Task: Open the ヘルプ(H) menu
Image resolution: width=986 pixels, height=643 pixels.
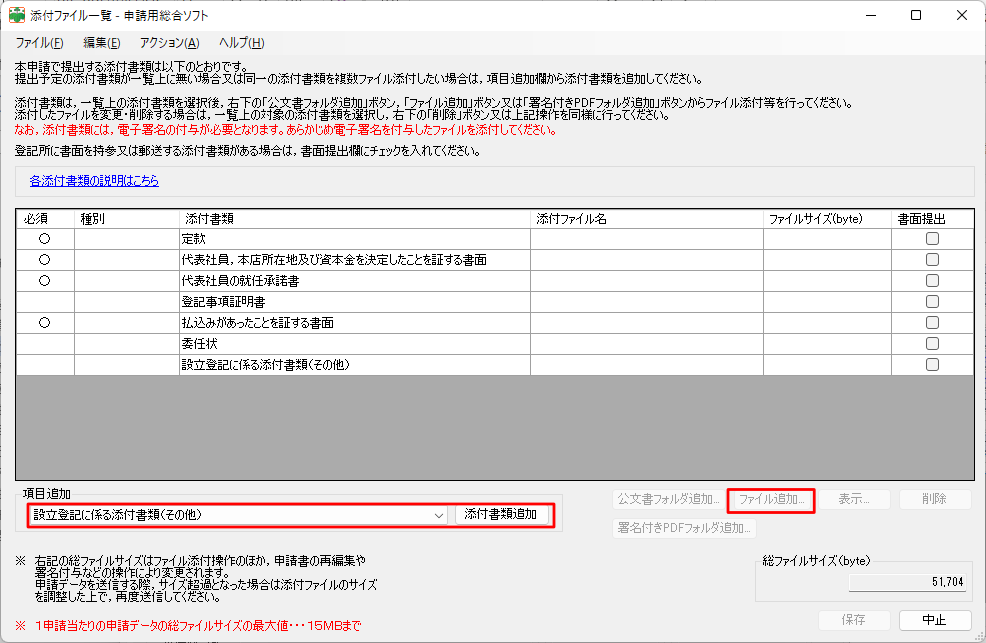Action: pos(241,43)
